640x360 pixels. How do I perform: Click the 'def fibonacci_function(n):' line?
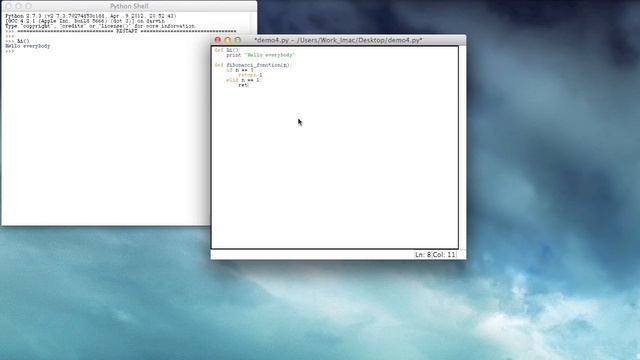point(252,65)
